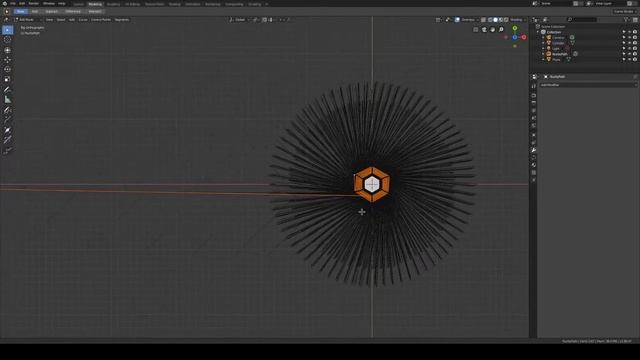Select the Select Box tool
Screen dimensions: 640x360
point(7,30)
